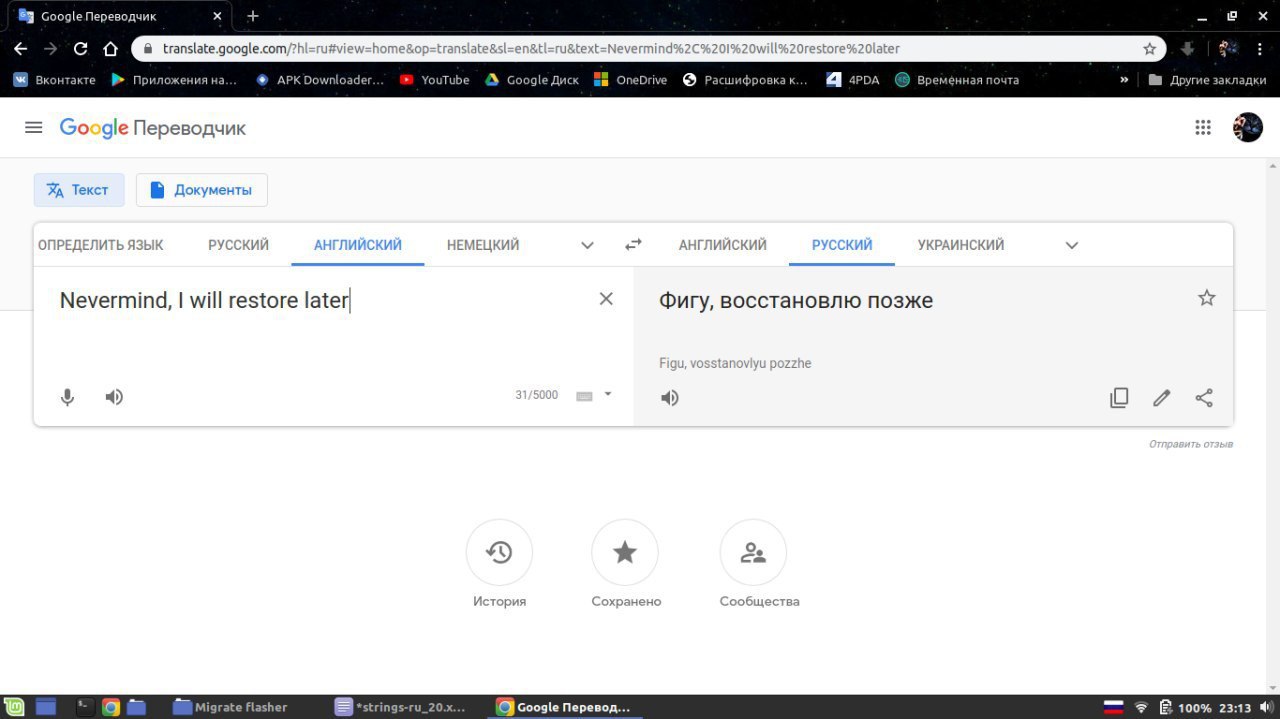This screenshot has width=1280, height=719.
Task: Open the Wi-Fi network indicator
Action: click(x=1141, y=707)
